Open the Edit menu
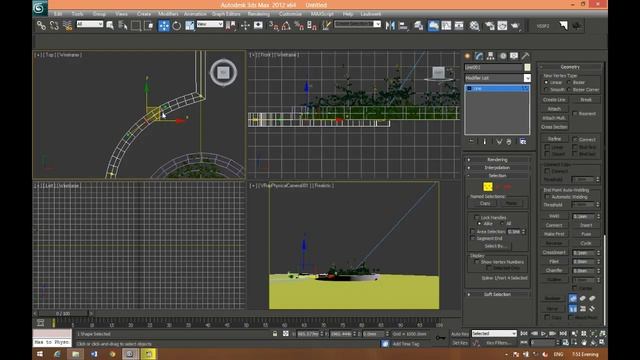The image size is (640, 360). [58, 14]
